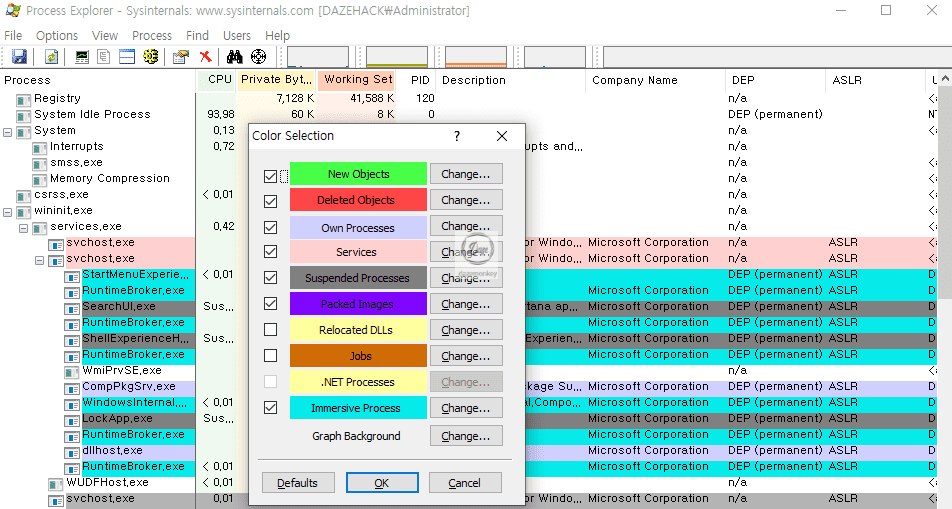Viewport: 952px width, 509px height.
Task: Collapse the System process tree node
Action: tap(7, 132)
